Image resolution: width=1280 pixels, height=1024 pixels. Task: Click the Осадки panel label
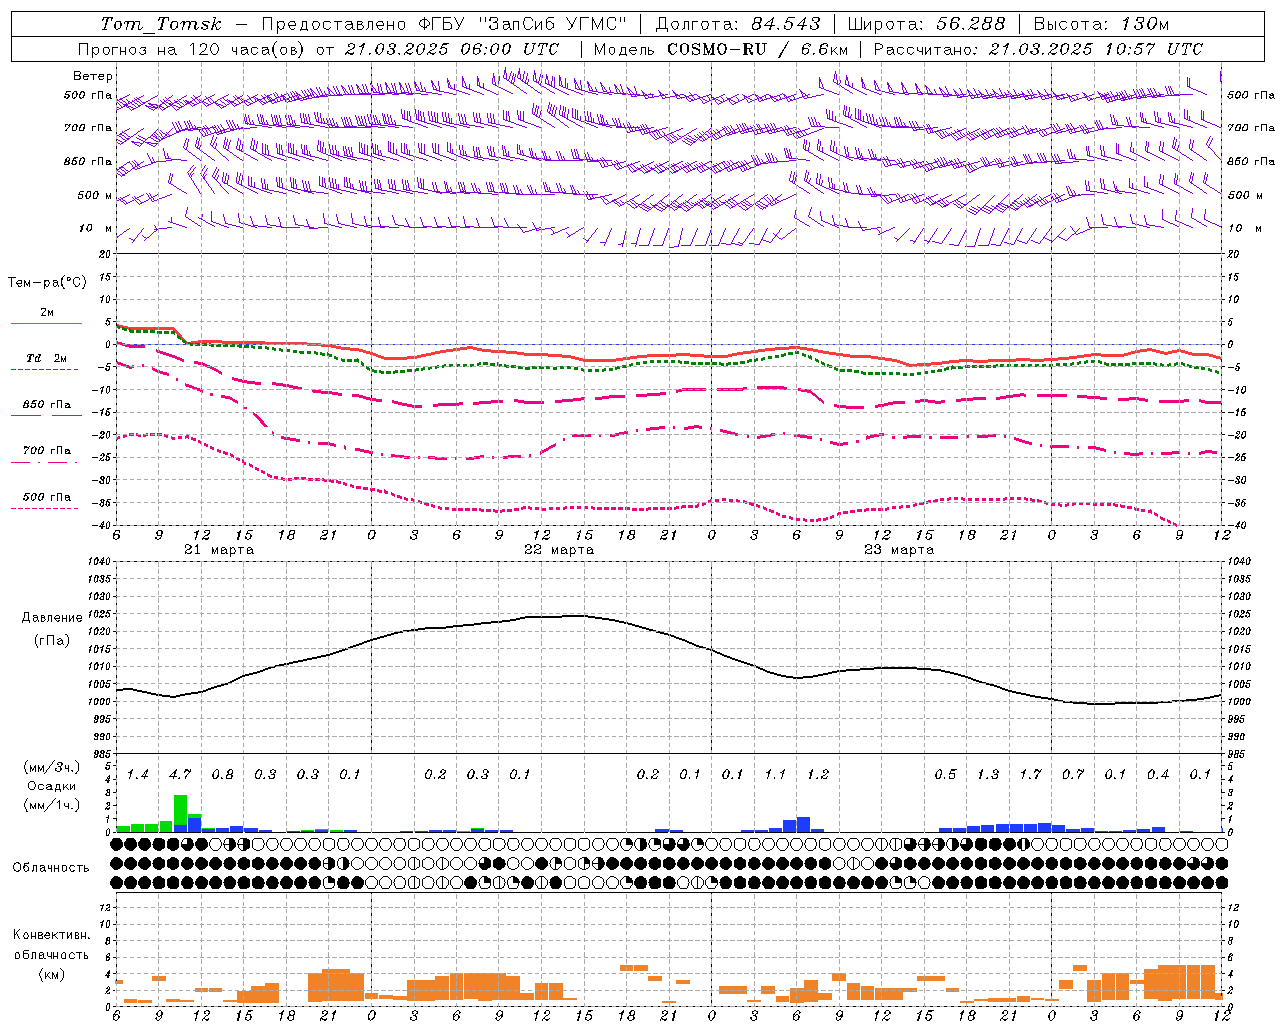point(51,786)
